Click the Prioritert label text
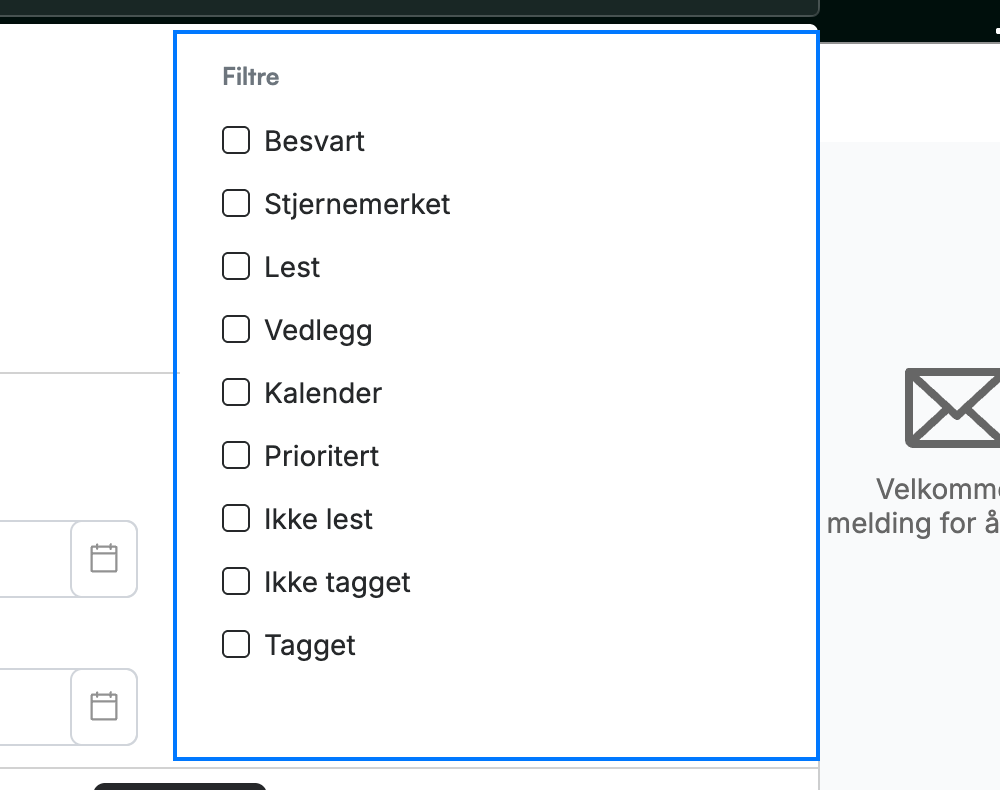Screen dimensions: 1000x790 tap(321, 456)
